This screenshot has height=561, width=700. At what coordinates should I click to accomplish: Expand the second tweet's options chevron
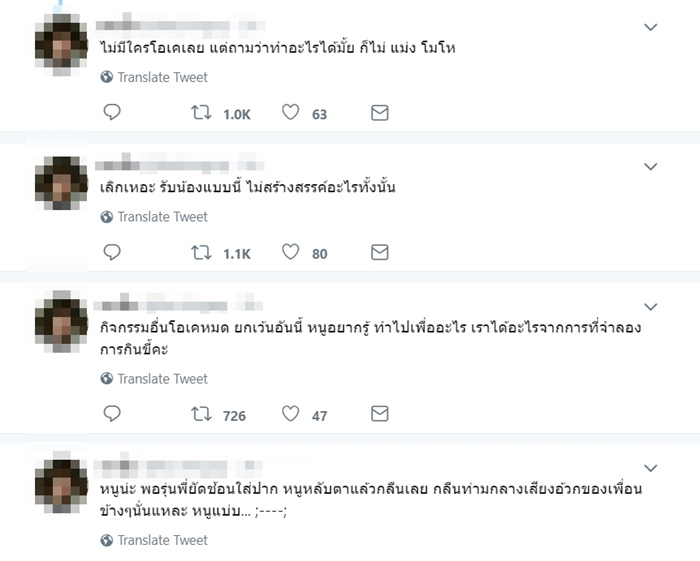(x=650, y=166)
